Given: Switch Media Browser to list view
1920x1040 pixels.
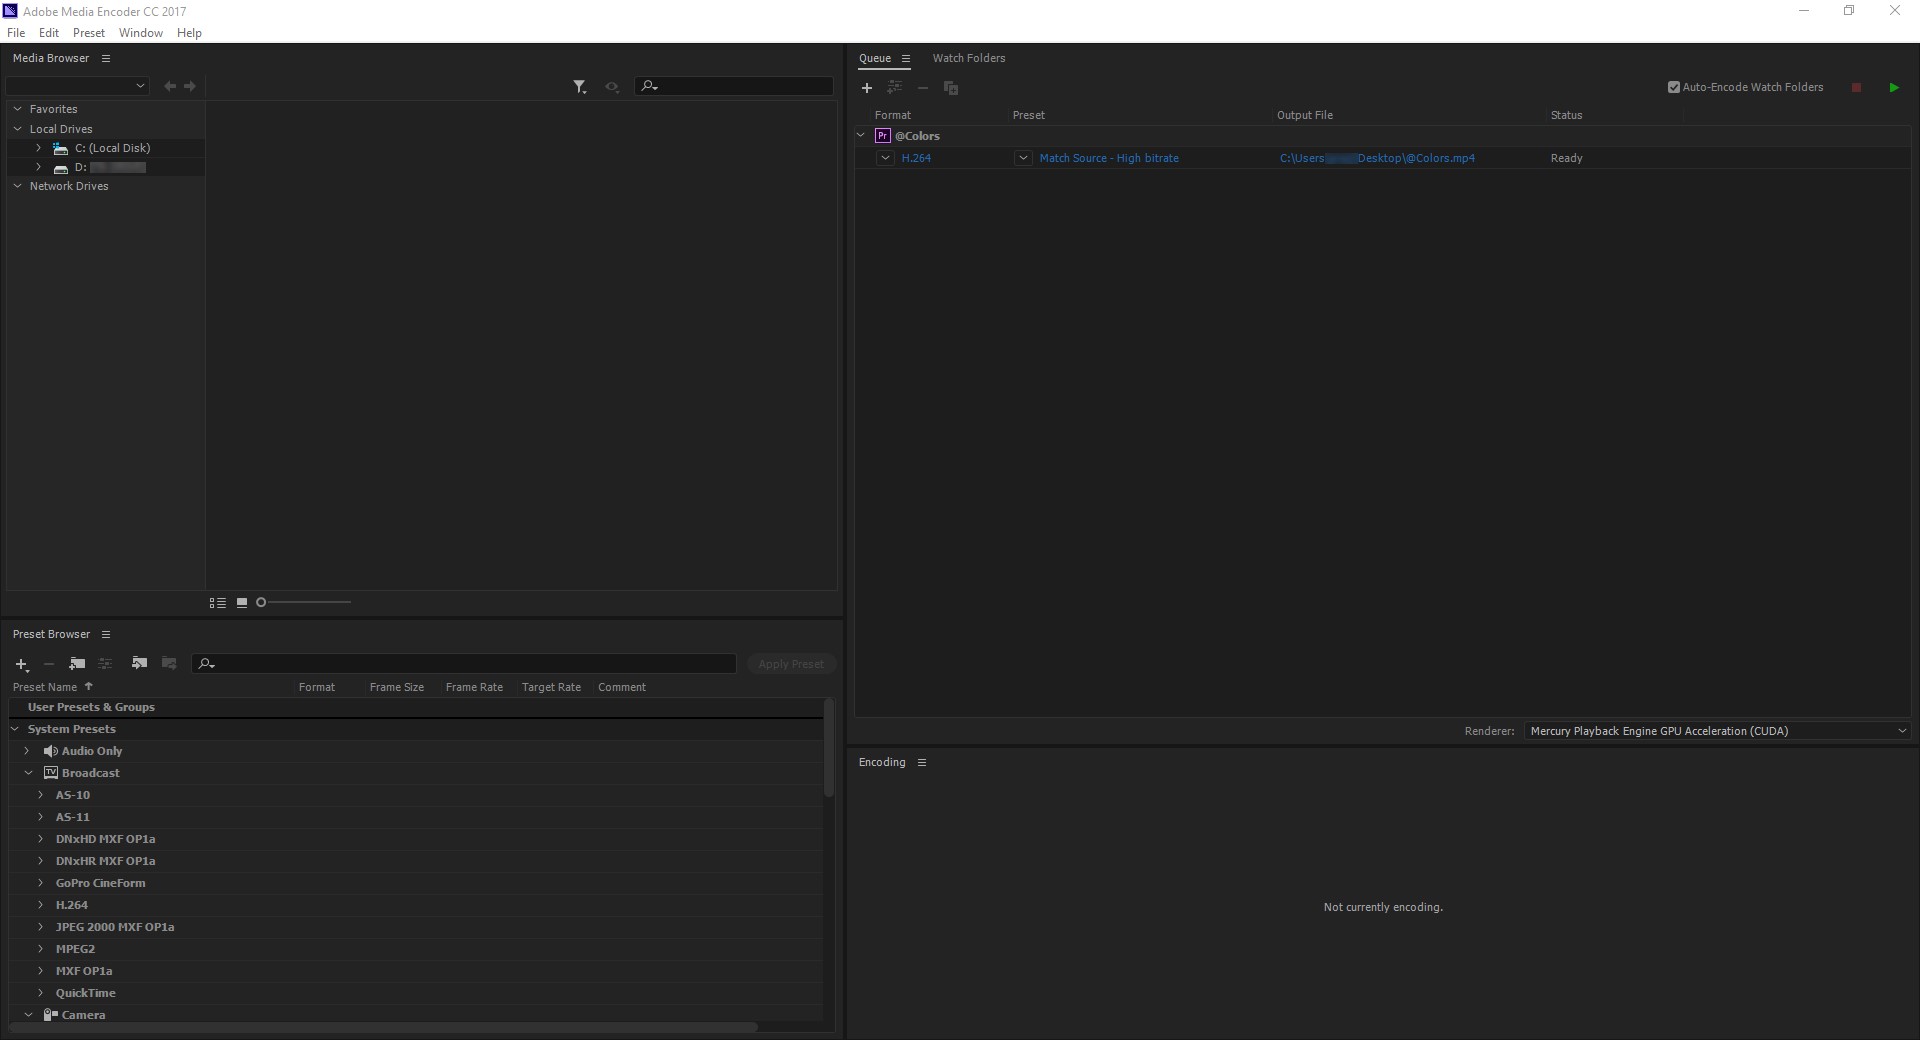Looking at the screenshot, I should [216, 602].
